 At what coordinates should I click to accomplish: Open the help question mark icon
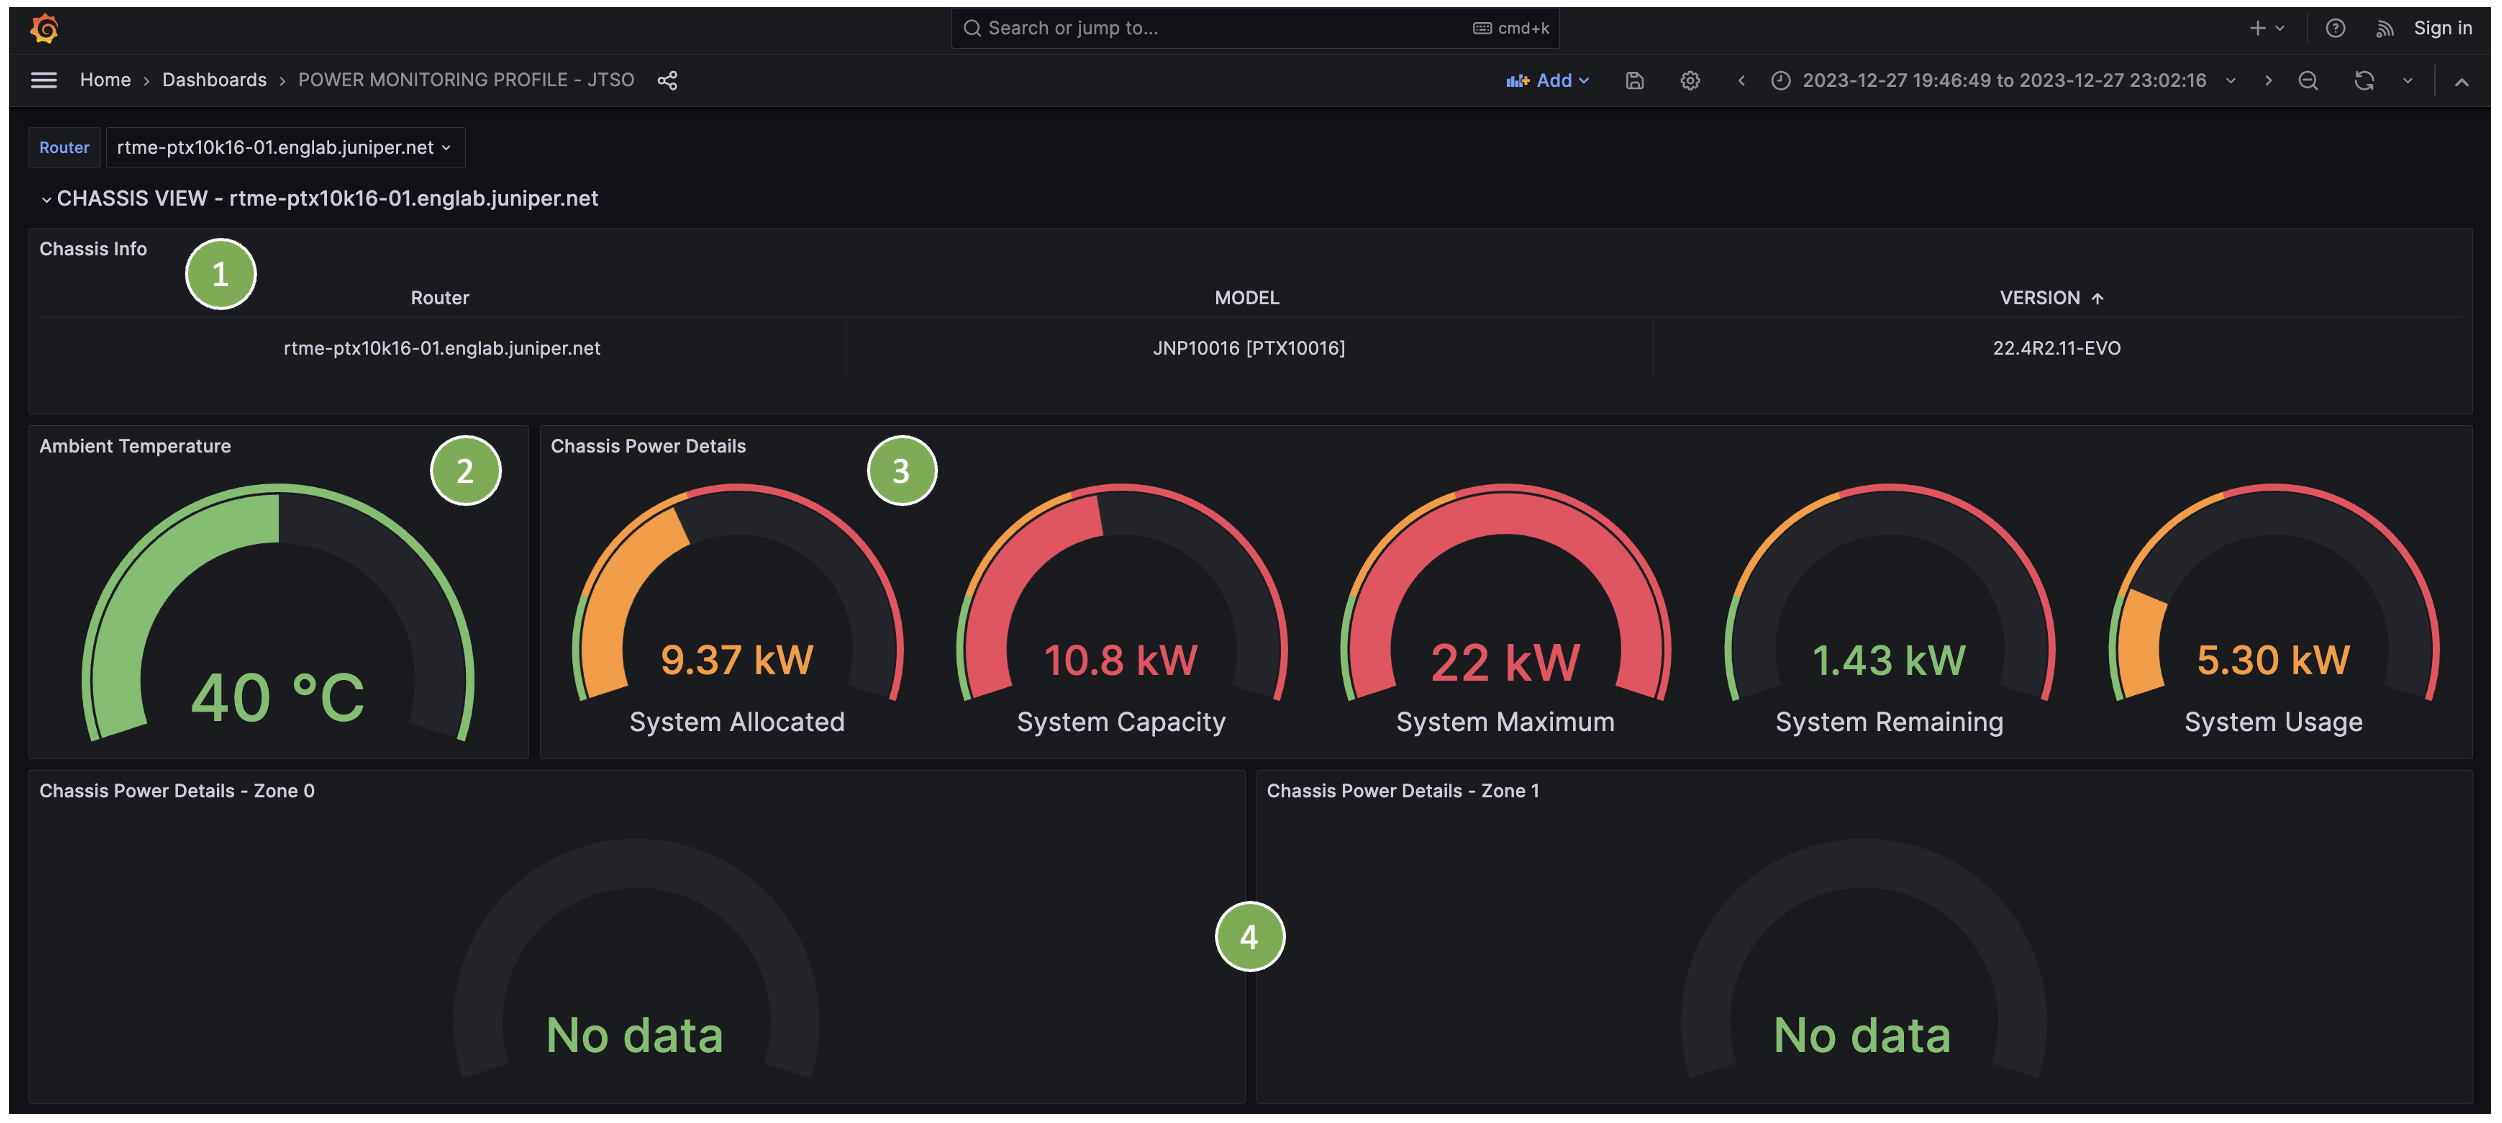coord(2335,29)
